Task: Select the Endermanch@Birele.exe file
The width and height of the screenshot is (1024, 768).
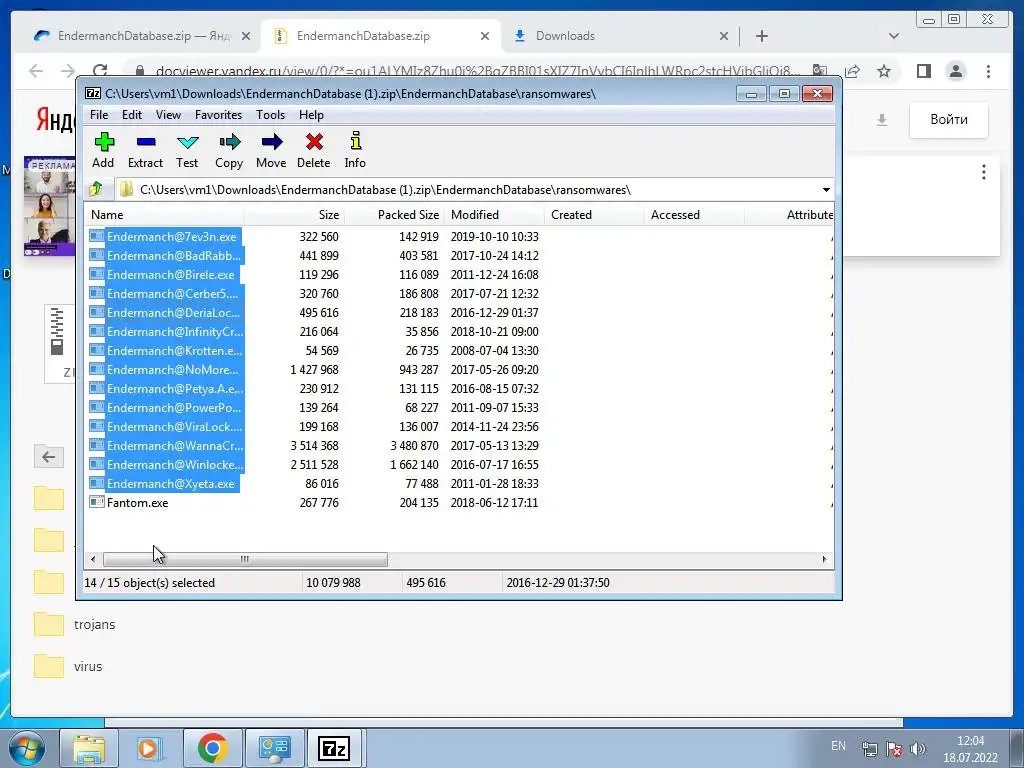Action: (x=170, y=274)
